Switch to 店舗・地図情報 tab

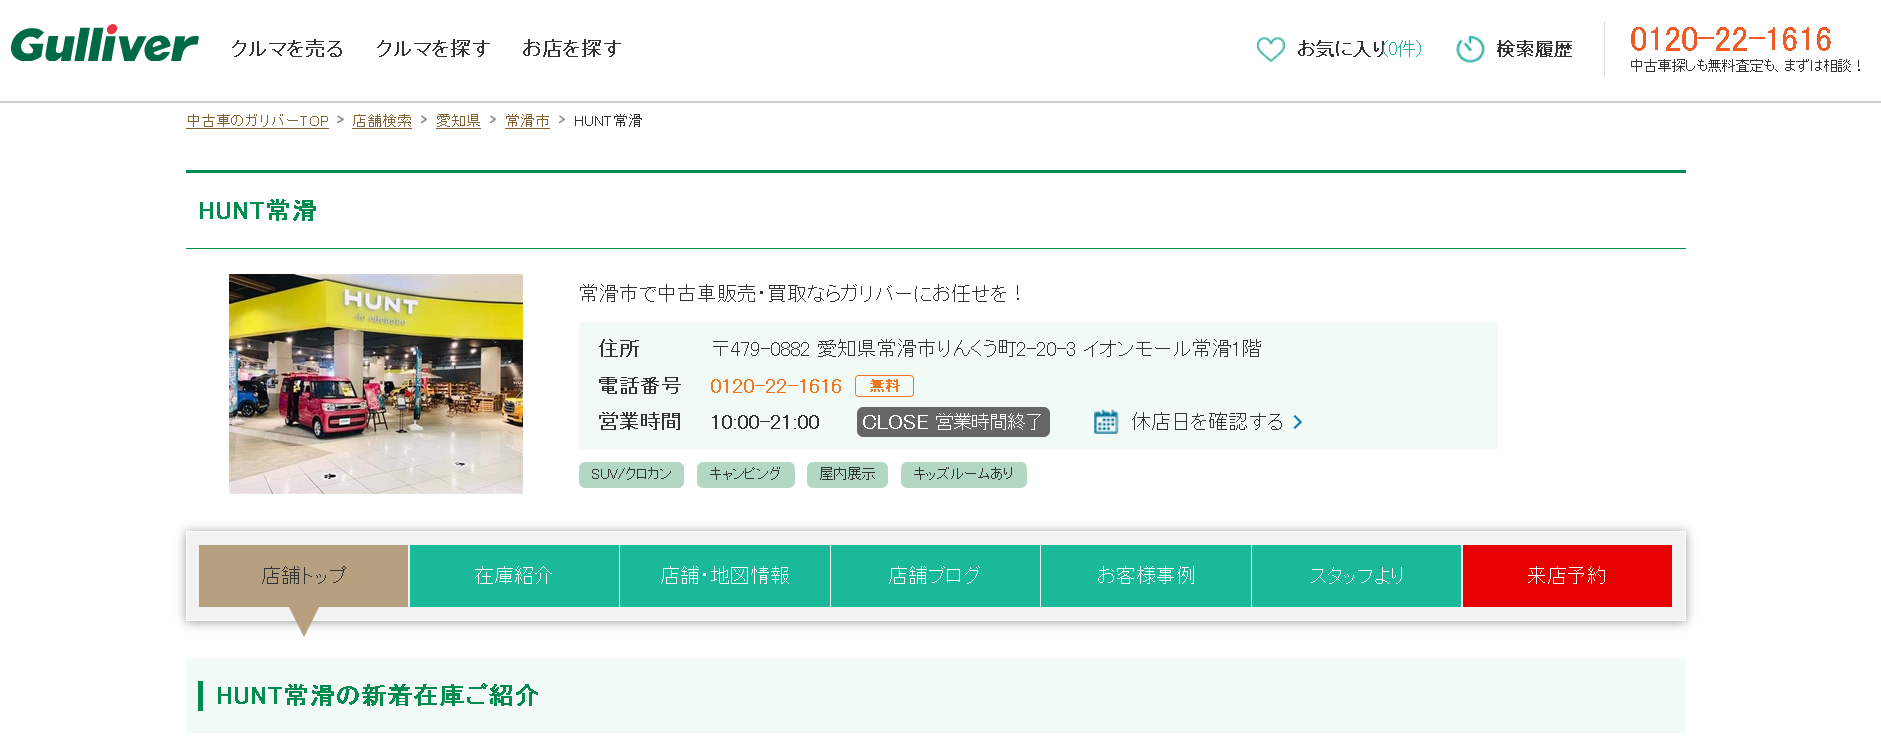(x=725, y=576)
